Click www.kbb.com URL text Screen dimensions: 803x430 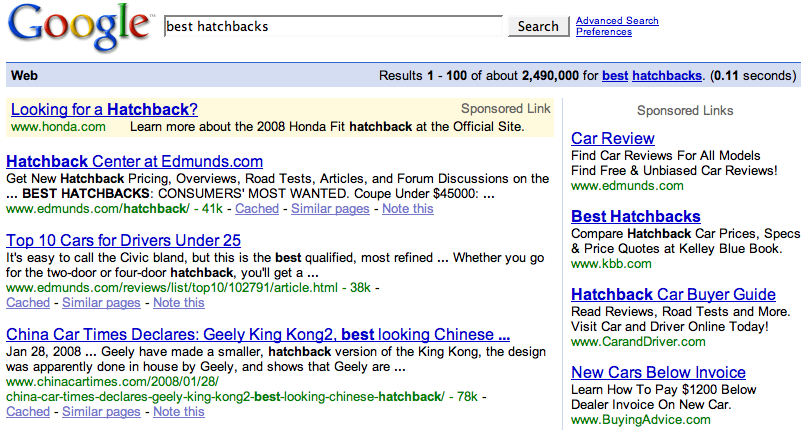611,264
